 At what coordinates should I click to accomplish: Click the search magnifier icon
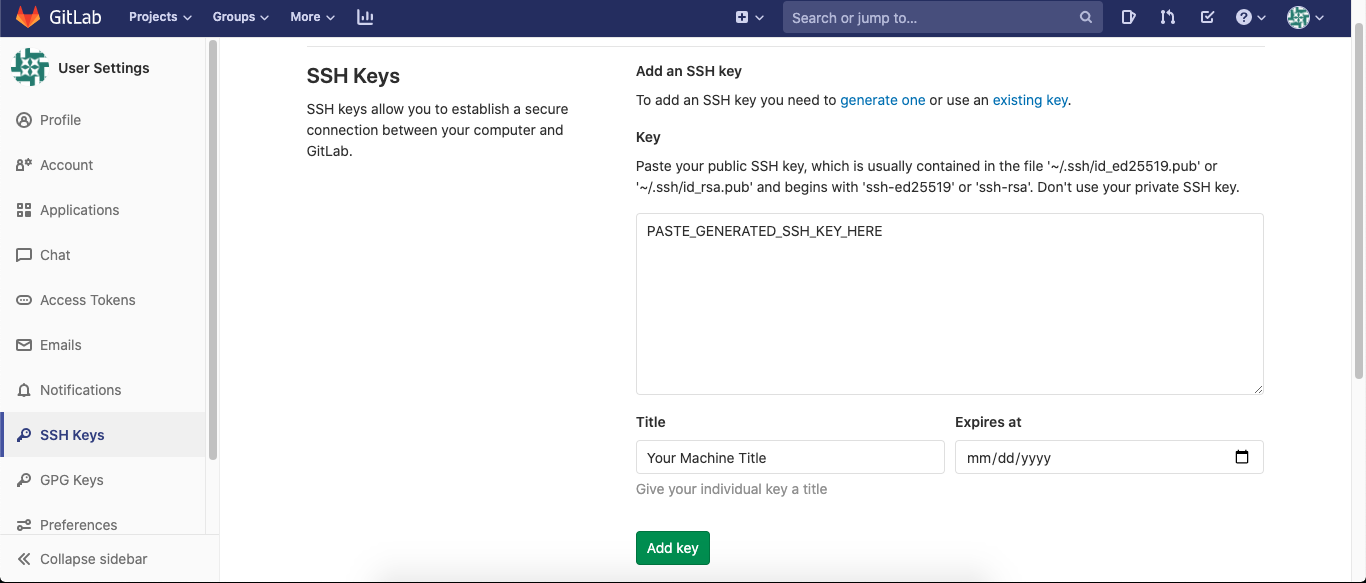[x=1086, y=17]
